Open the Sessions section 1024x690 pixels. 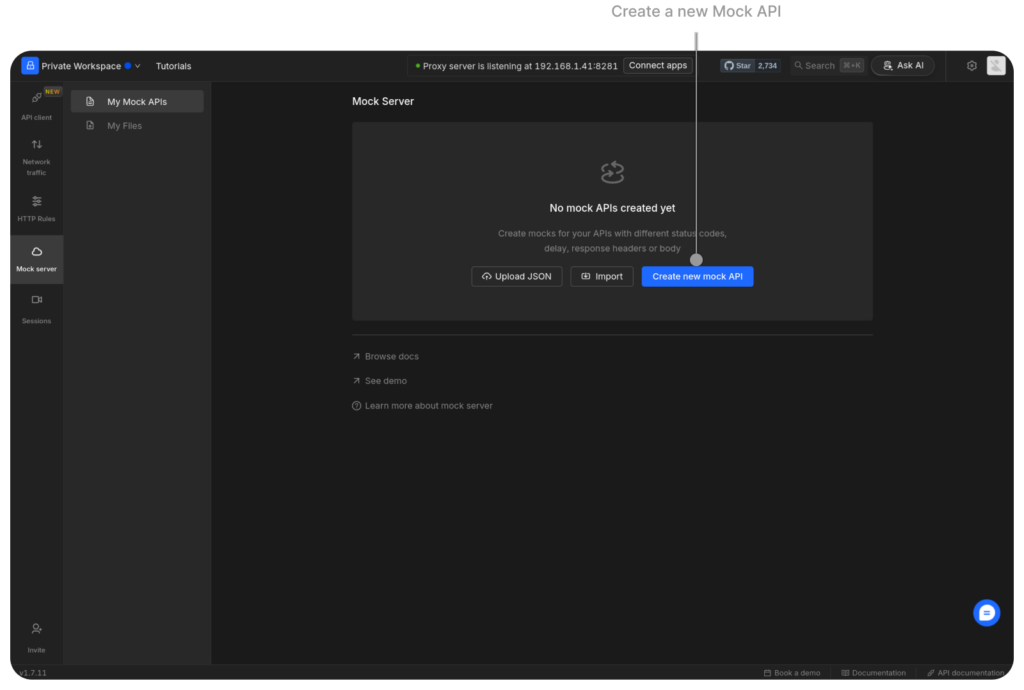tap(37, 309)
